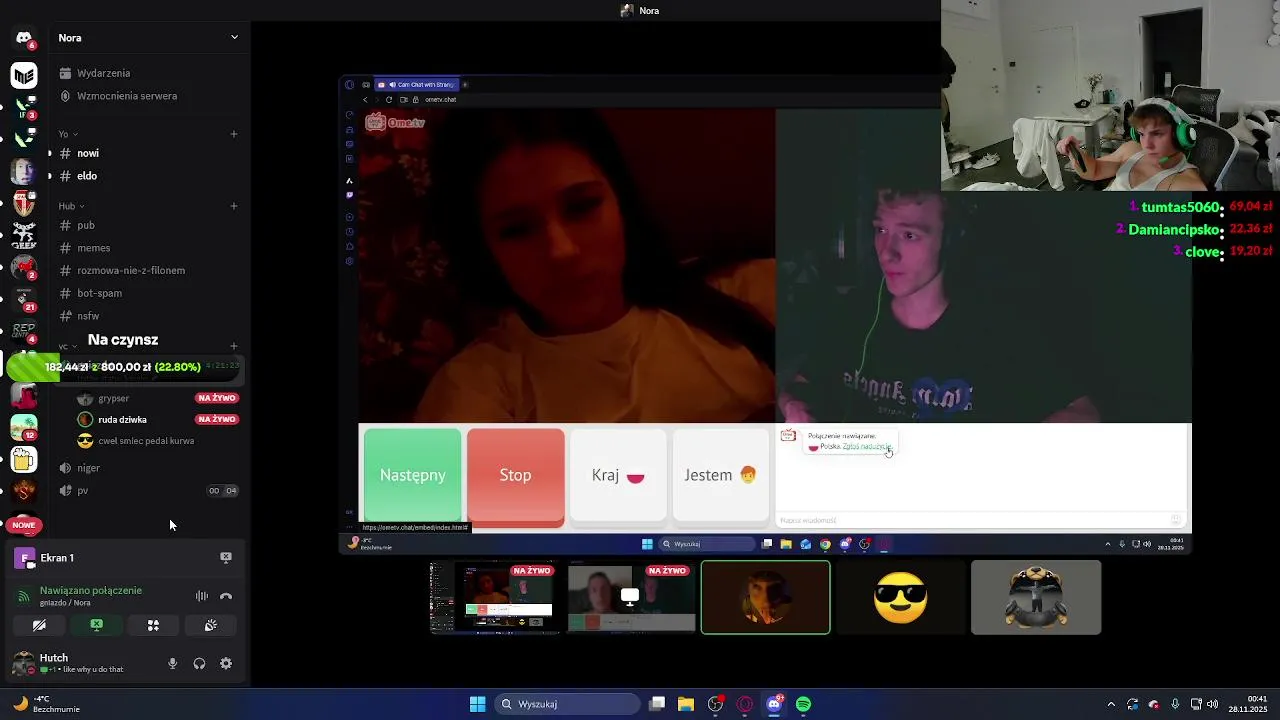Open the ME server icon

tap(24, 75)
